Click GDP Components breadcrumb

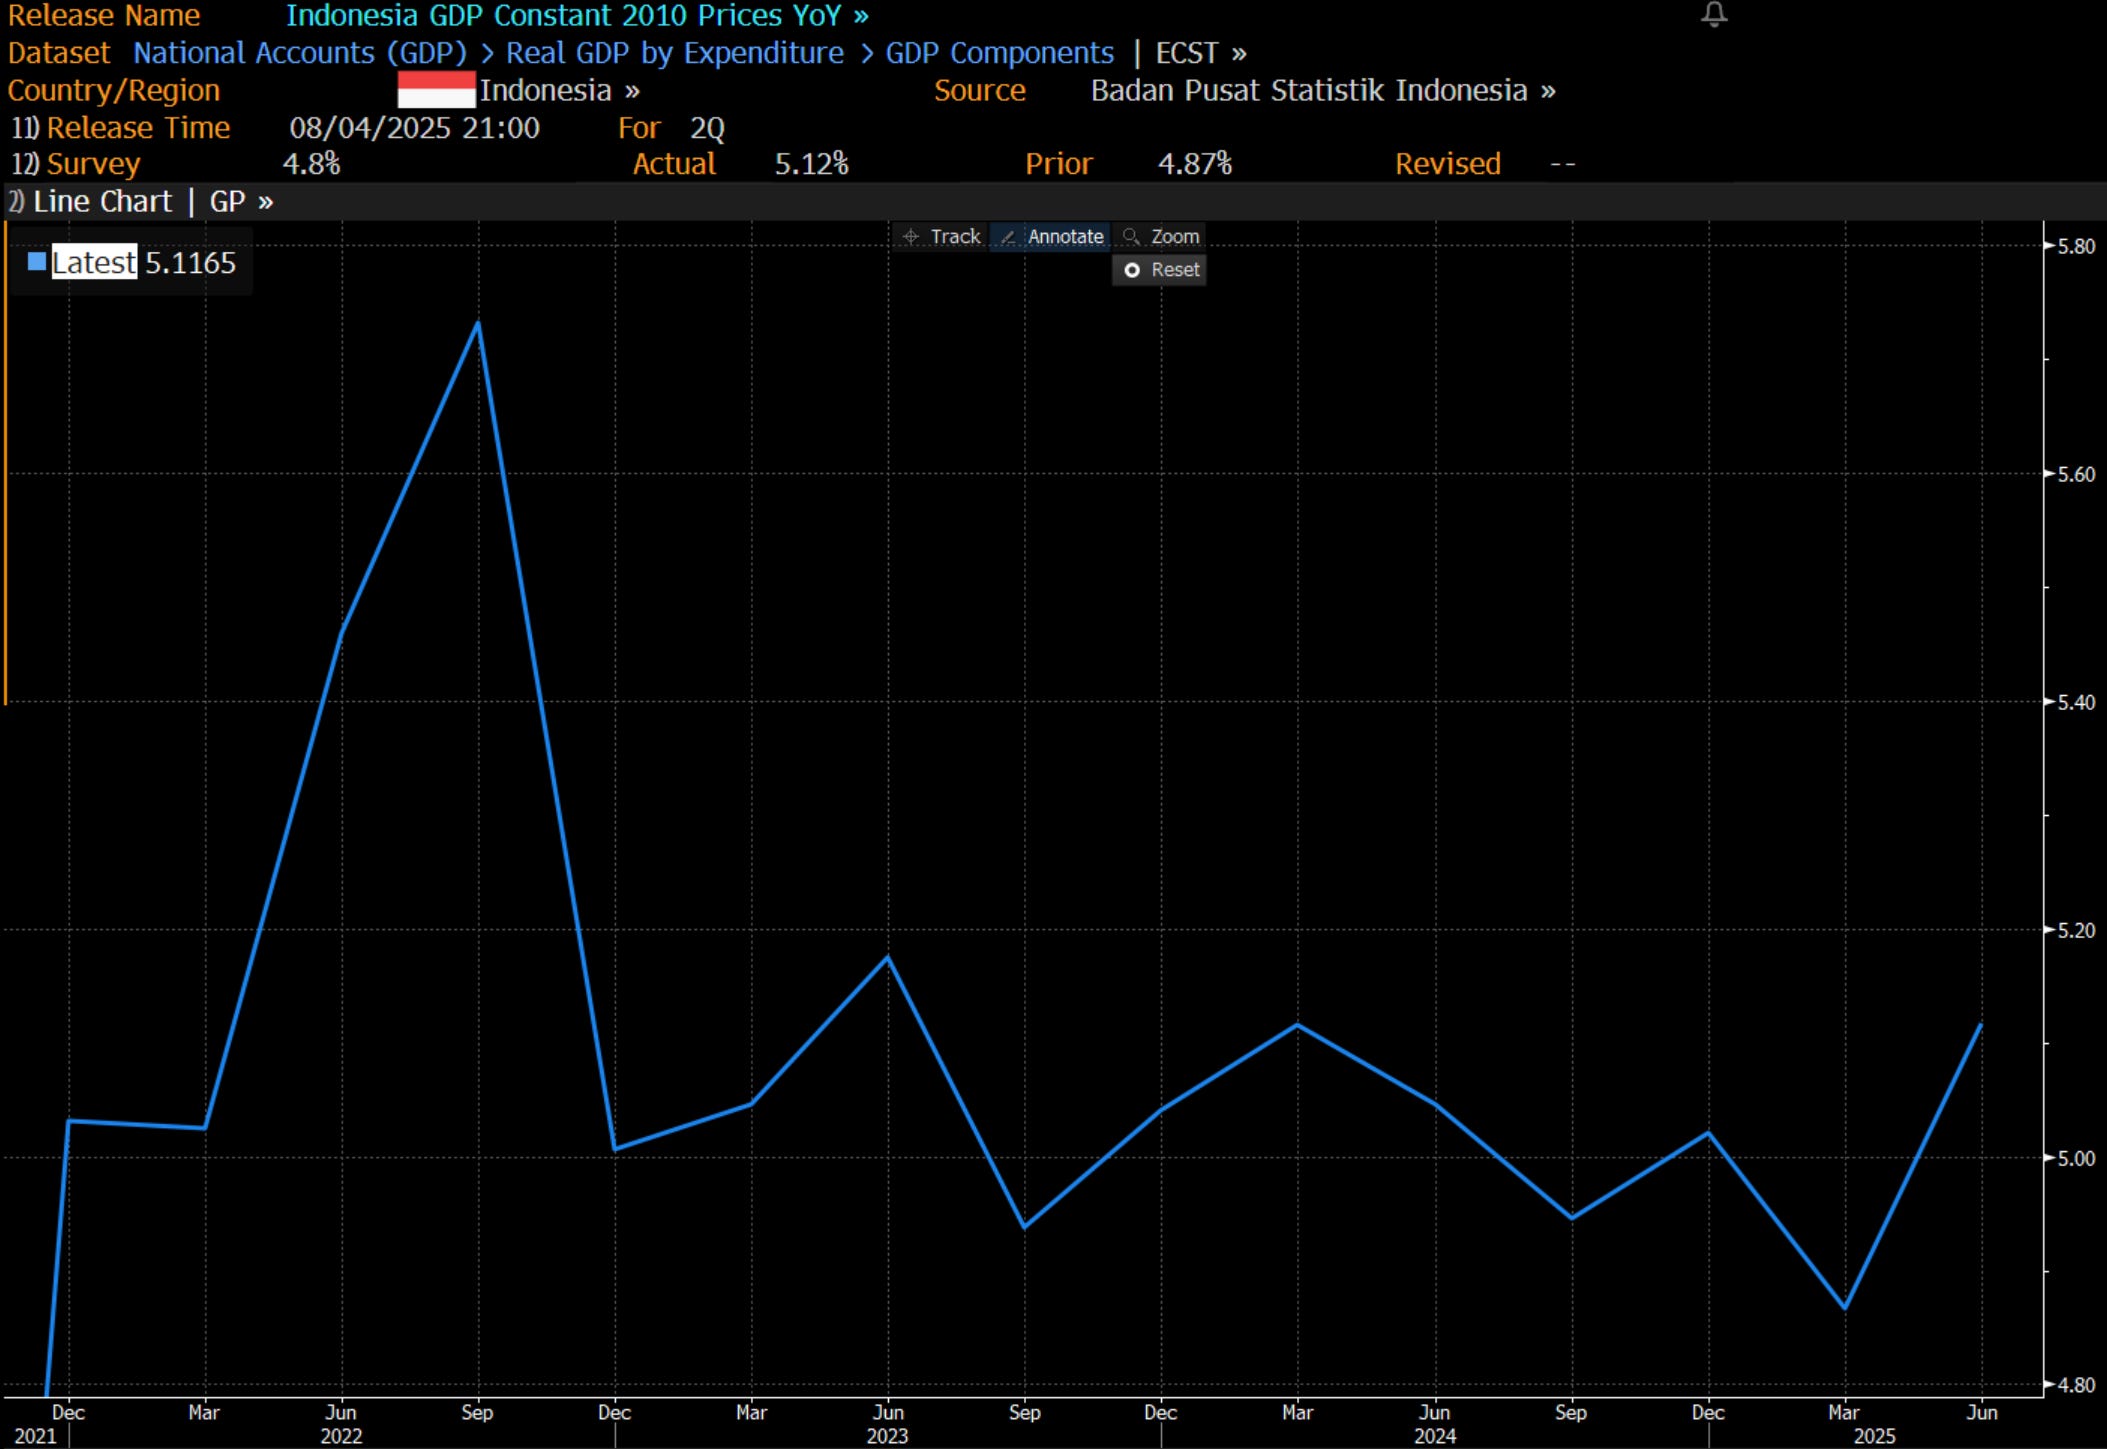(999, 53)
